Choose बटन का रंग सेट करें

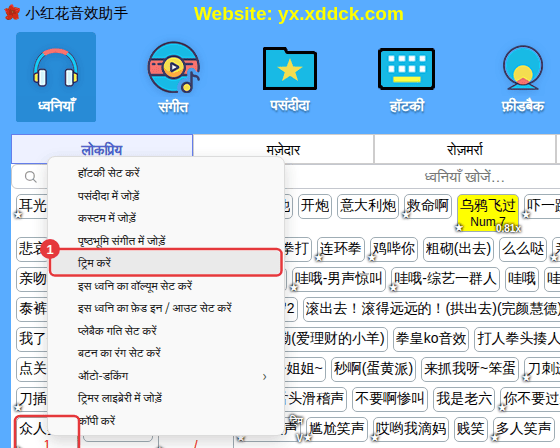click(x=166, y=353)
